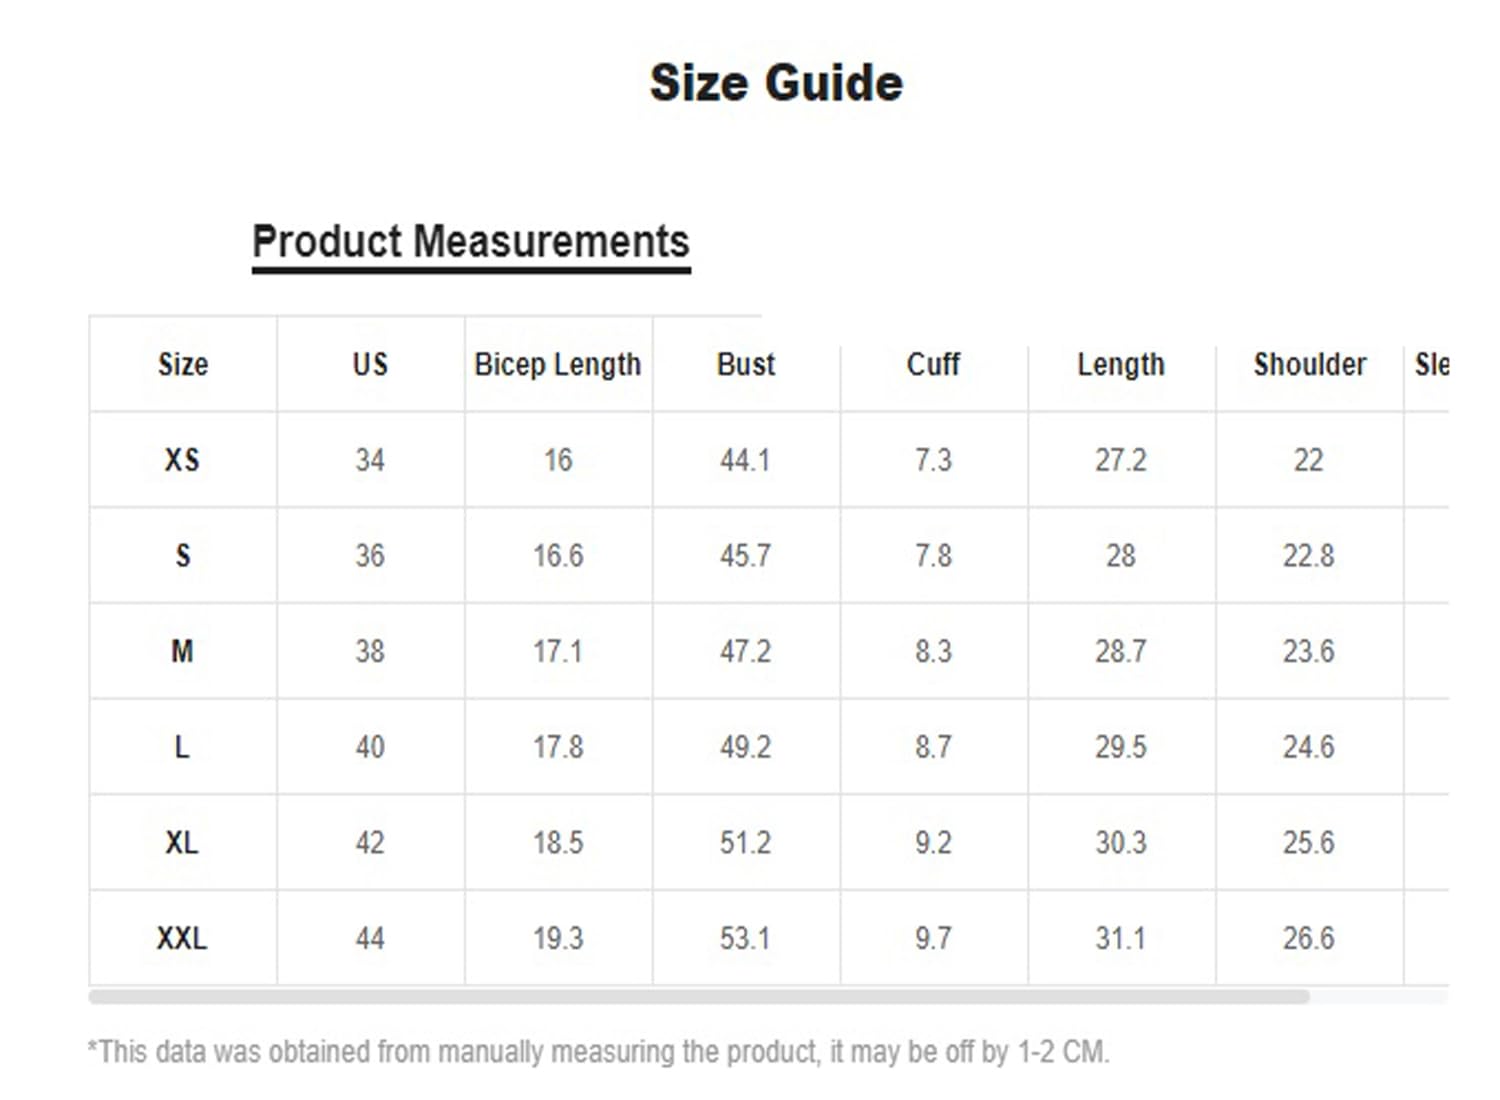Select the S size row label
This screenshot has height=1100, width=1500.
tap(182, 556)
